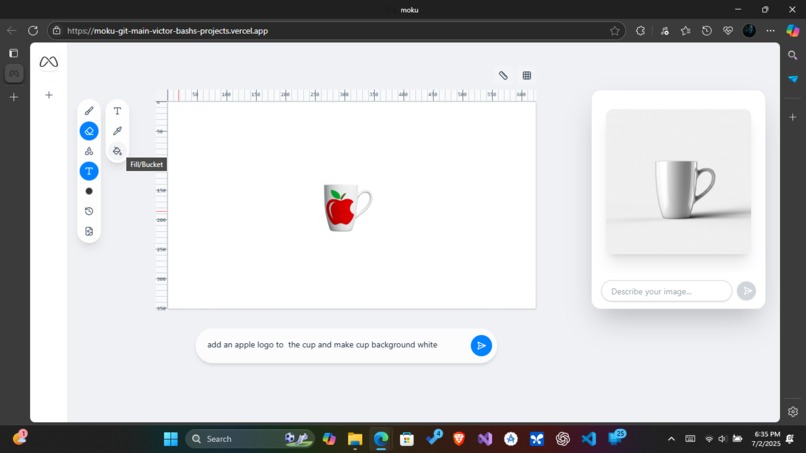Pick the eyedropper tool
The width and height of the screenshot is (806, 453).
pyautogui.click(x=117, y=131)
